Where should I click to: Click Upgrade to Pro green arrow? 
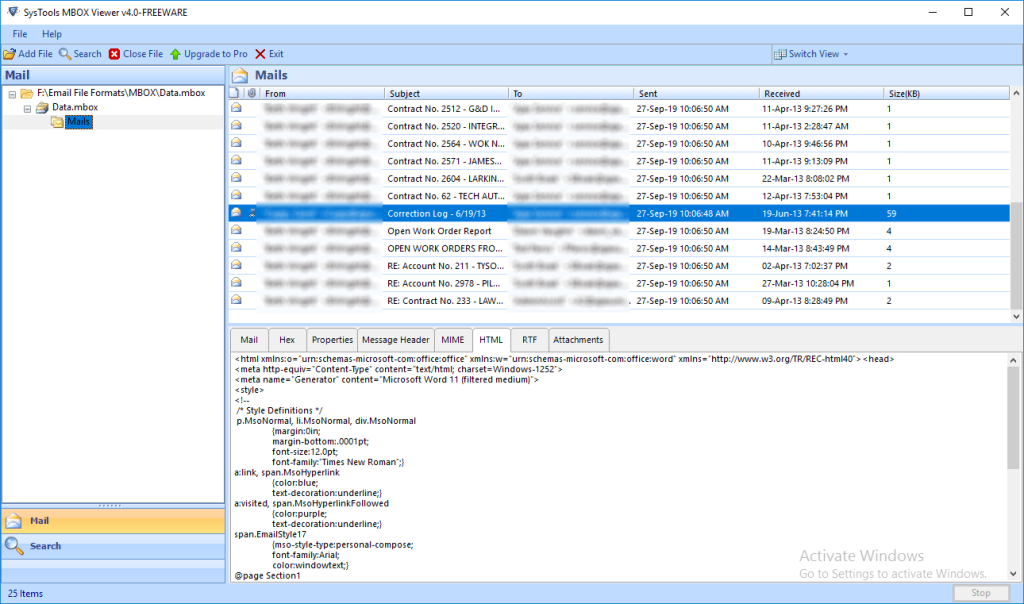coord(175,54)
